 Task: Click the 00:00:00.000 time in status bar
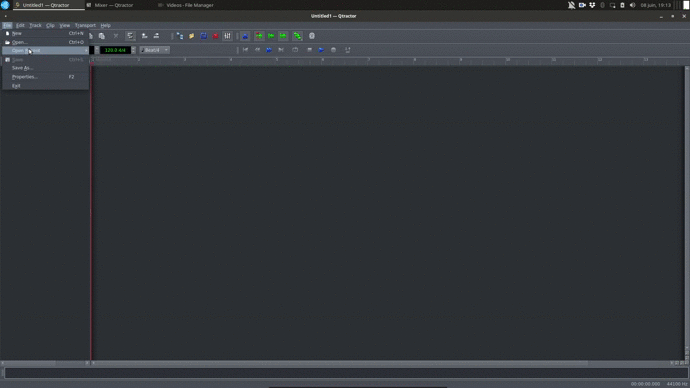coord(645,384)
